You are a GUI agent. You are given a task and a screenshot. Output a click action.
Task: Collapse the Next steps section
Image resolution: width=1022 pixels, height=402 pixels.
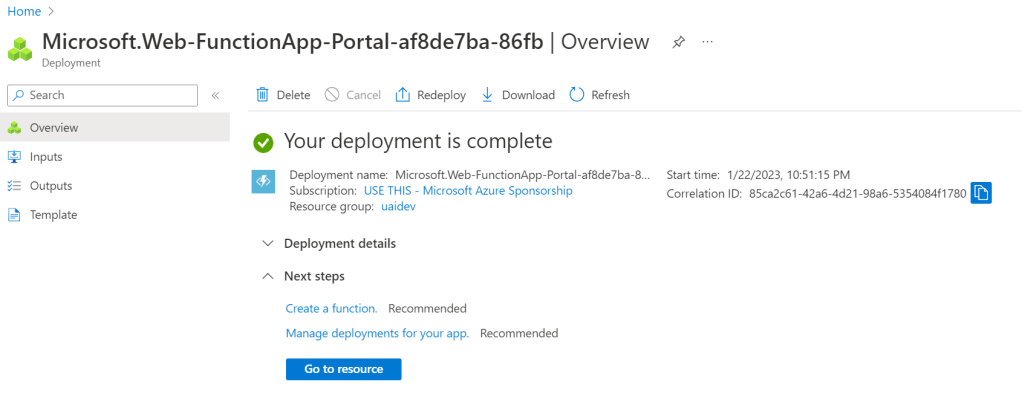click(x=267, y=275)
